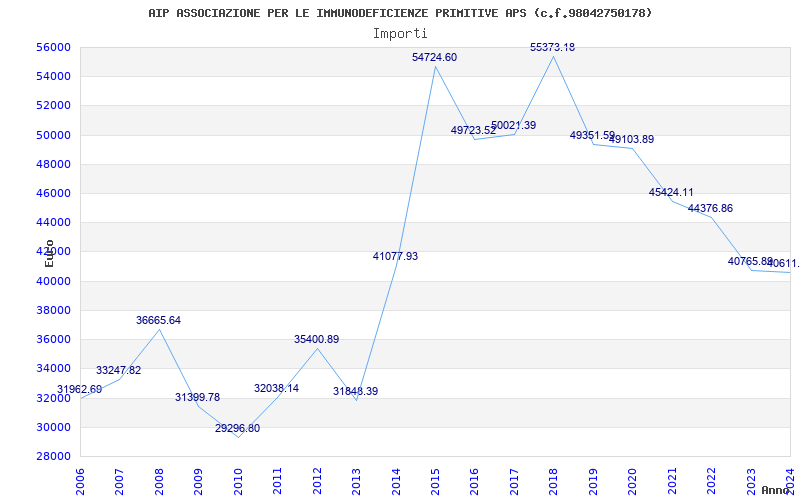Image resolution: width=800 pixels, height=500 pixels.
Task: Click the 50021.39 value label
Action: (x=513, y=126)
